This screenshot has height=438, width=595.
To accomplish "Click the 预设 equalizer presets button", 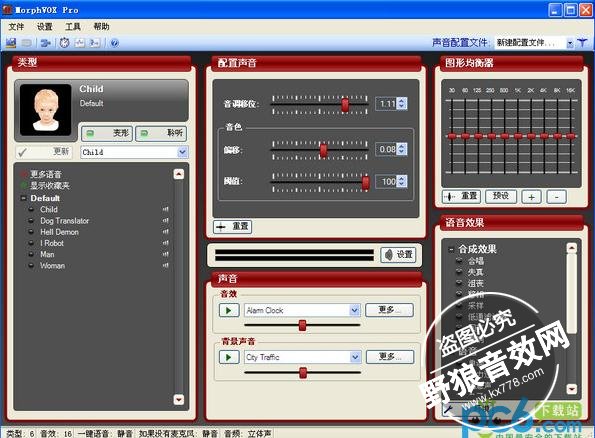I will (x=501, y=196).
